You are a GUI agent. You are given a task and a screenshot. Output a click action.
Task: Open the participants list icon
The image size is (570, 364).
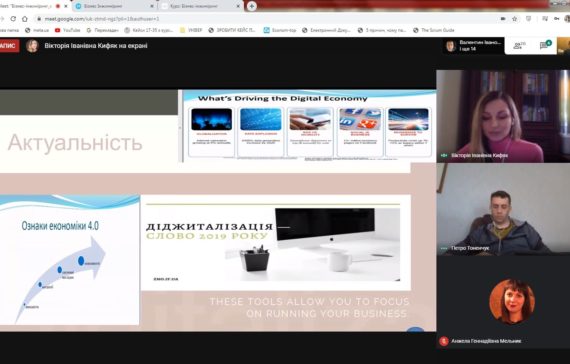519,46
